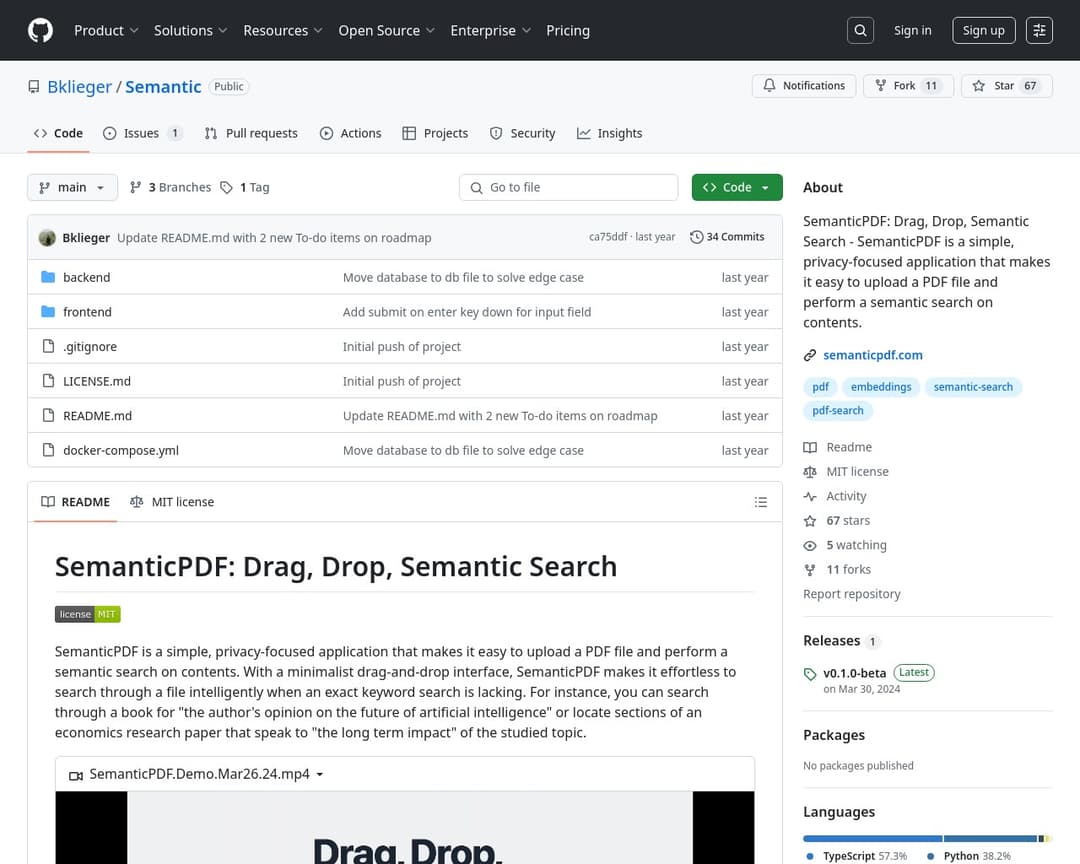Open the Bklieger owner link

pos(79,87)
